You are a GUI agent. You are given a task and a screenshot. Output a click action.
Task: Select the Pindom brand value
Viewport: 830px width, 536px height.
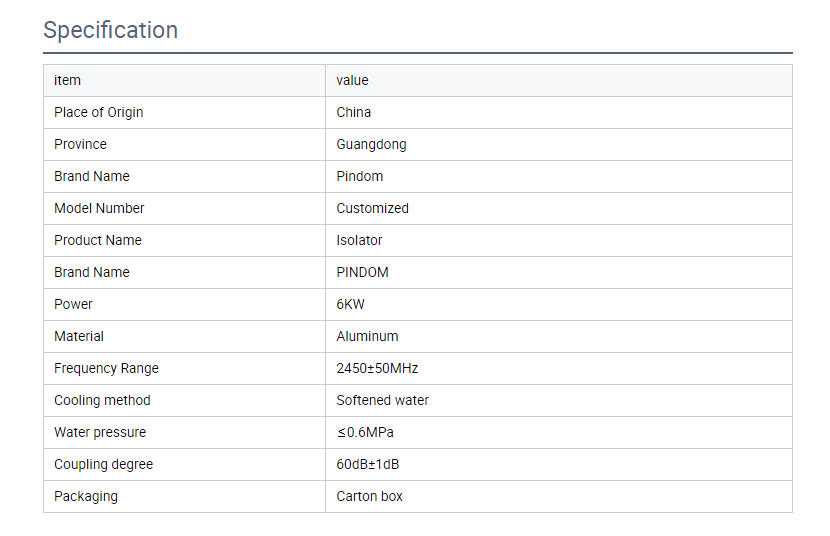tap(359, 176)
